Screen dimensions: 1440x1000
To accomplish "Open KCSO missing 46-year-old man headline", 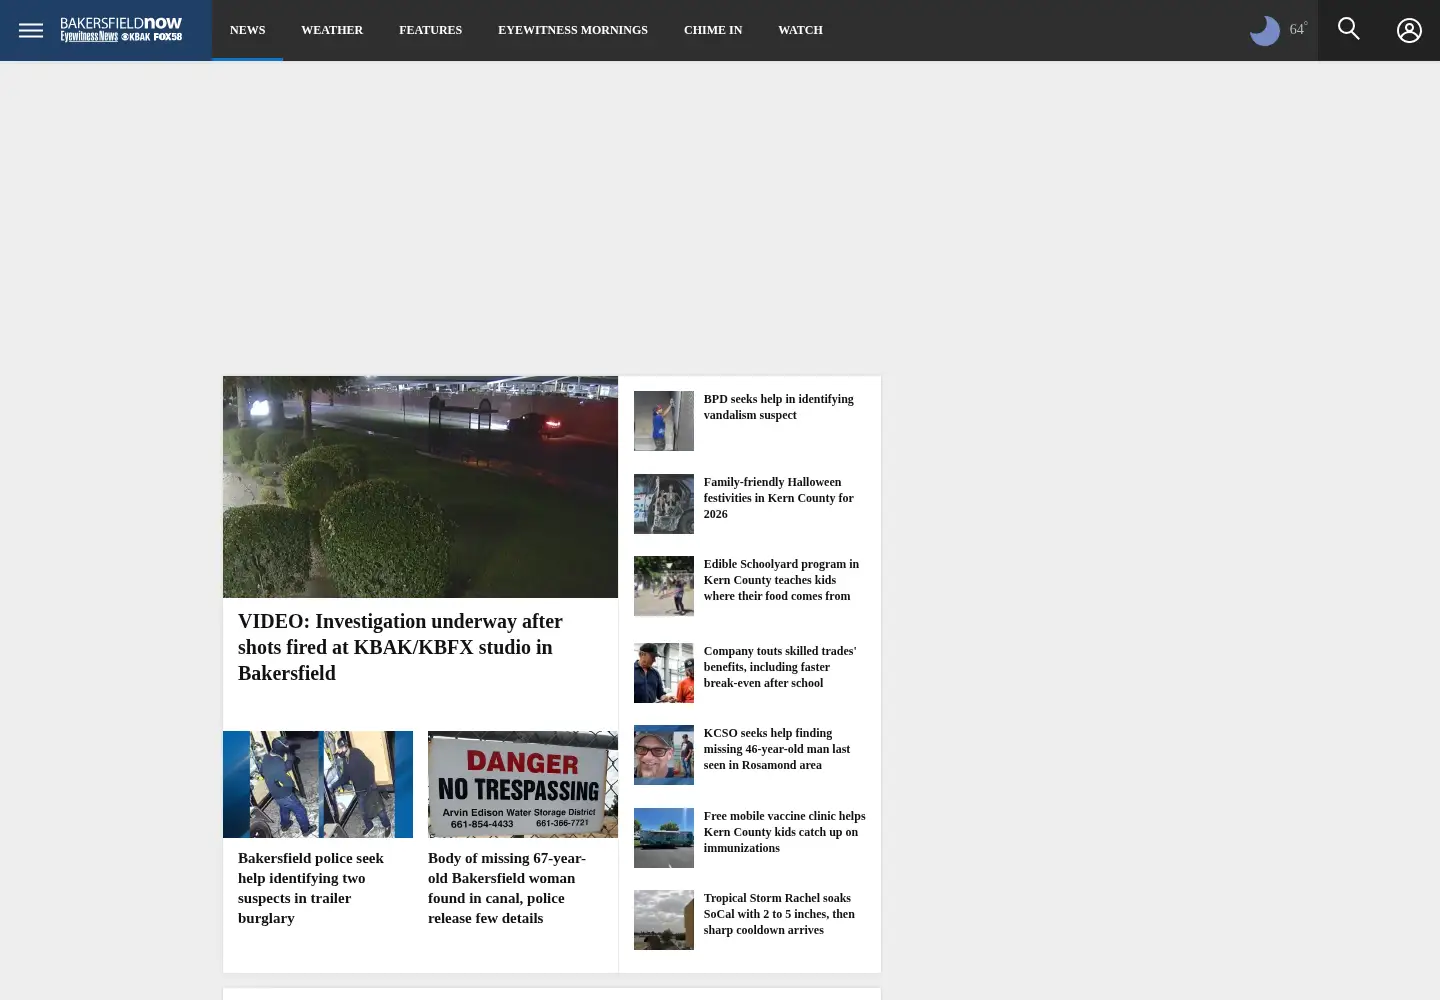I will pos(777,749).
